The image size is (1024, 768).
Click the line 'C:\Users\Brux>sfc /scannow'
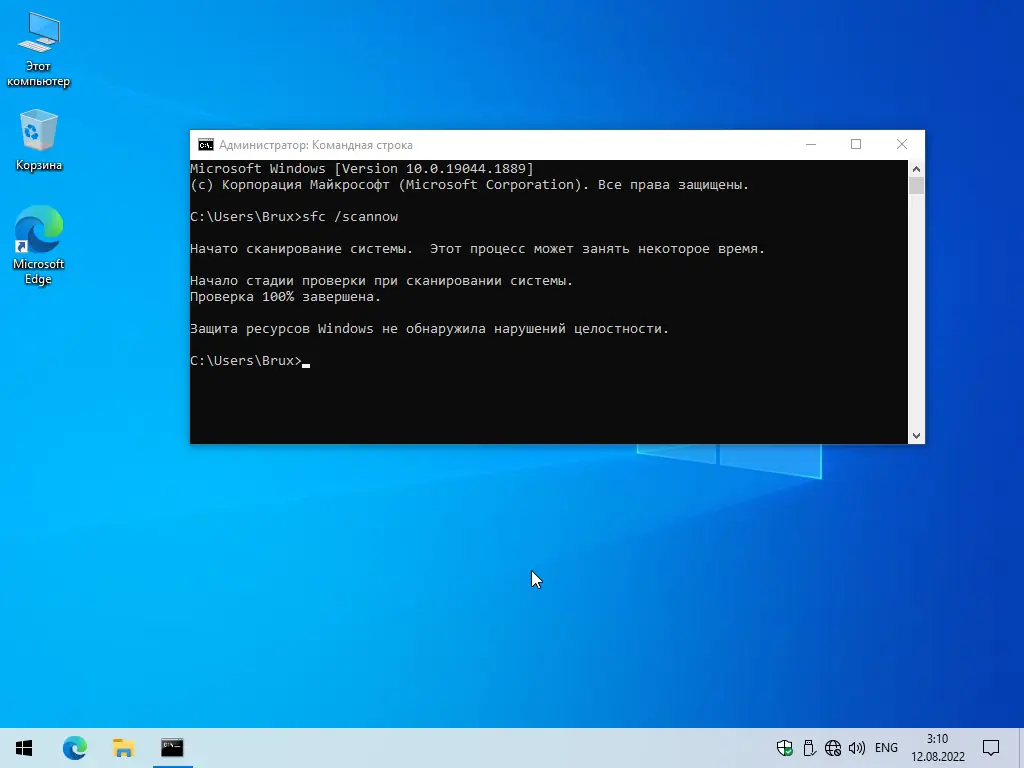pyautogui.click(x=294, y=217)
